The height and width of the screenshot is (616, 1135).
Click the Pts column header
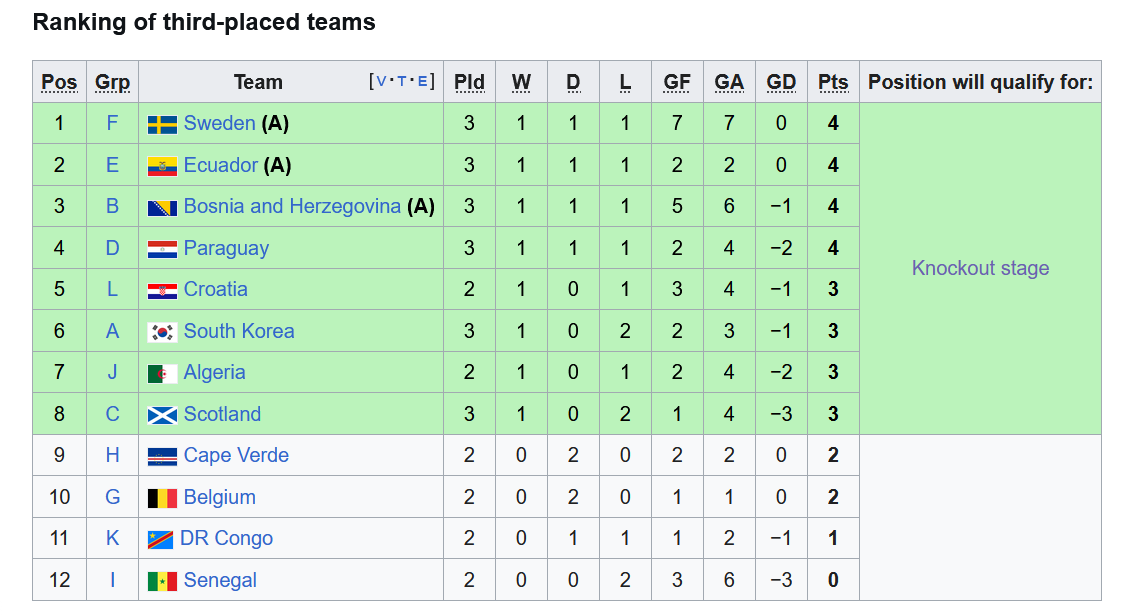833,82
